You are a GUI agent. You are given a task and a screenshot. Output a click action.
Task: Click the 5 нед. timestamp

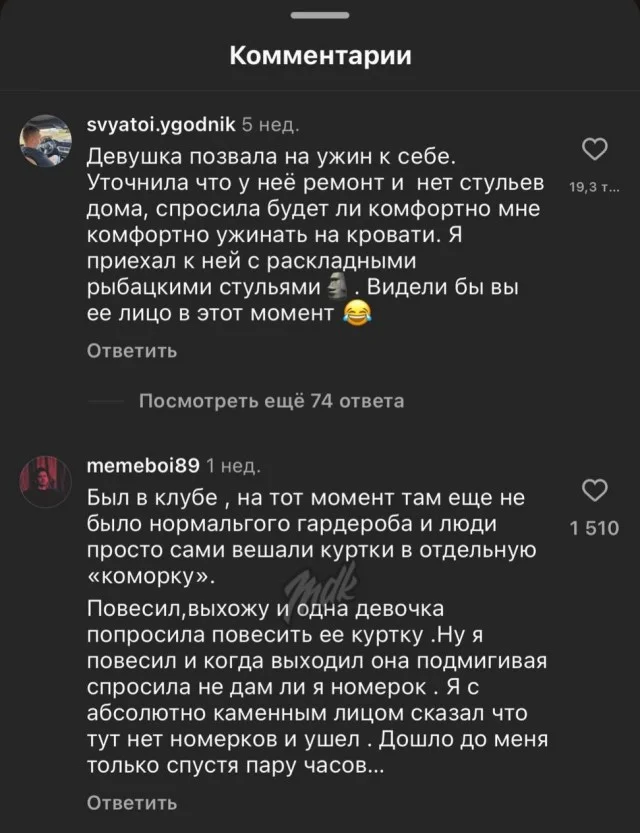click(270, 125)
